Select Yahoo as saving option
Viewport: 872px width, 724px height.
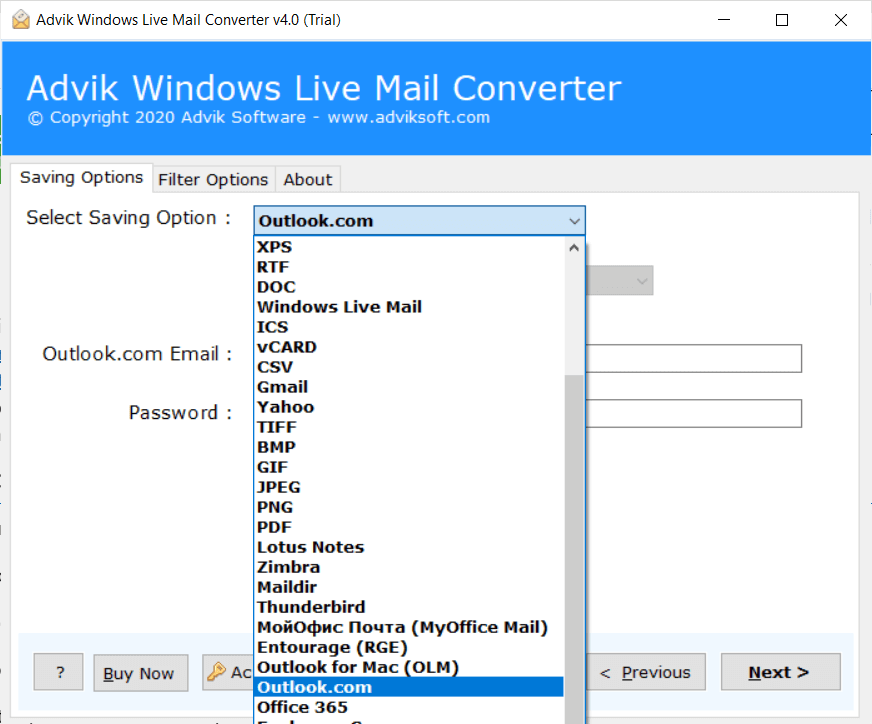click(409, 407)
